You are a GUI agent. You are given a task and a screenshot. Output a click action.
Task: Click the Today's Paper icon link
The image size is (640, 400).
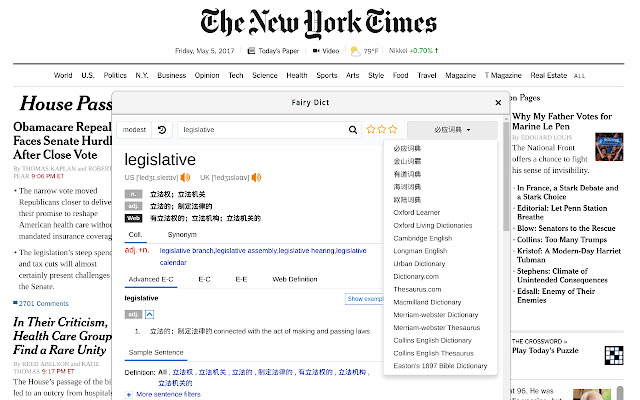point(251,51)
